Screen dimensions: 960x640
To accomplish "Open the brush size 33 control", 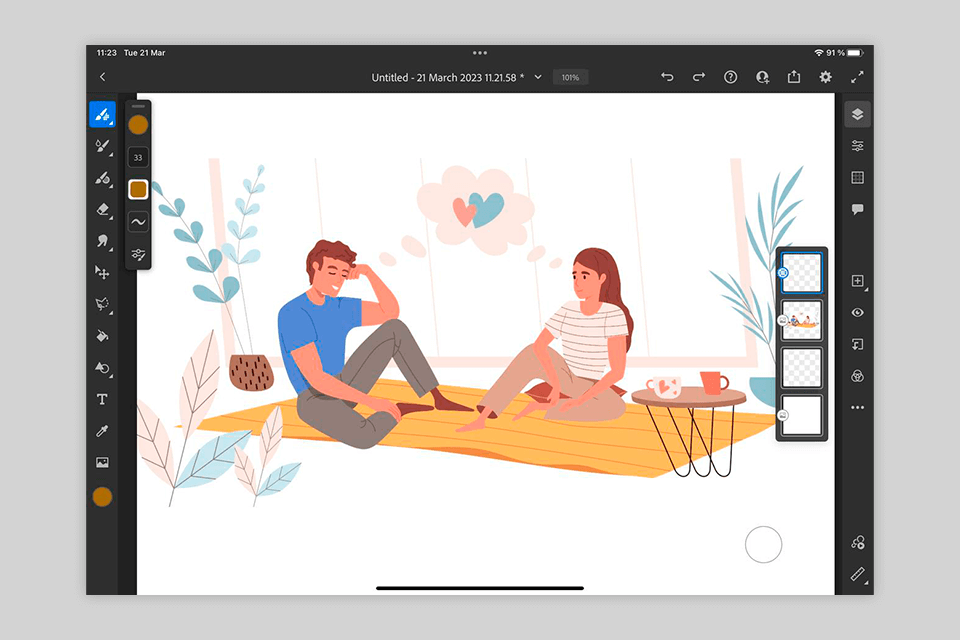I will (x=138, y=157).
